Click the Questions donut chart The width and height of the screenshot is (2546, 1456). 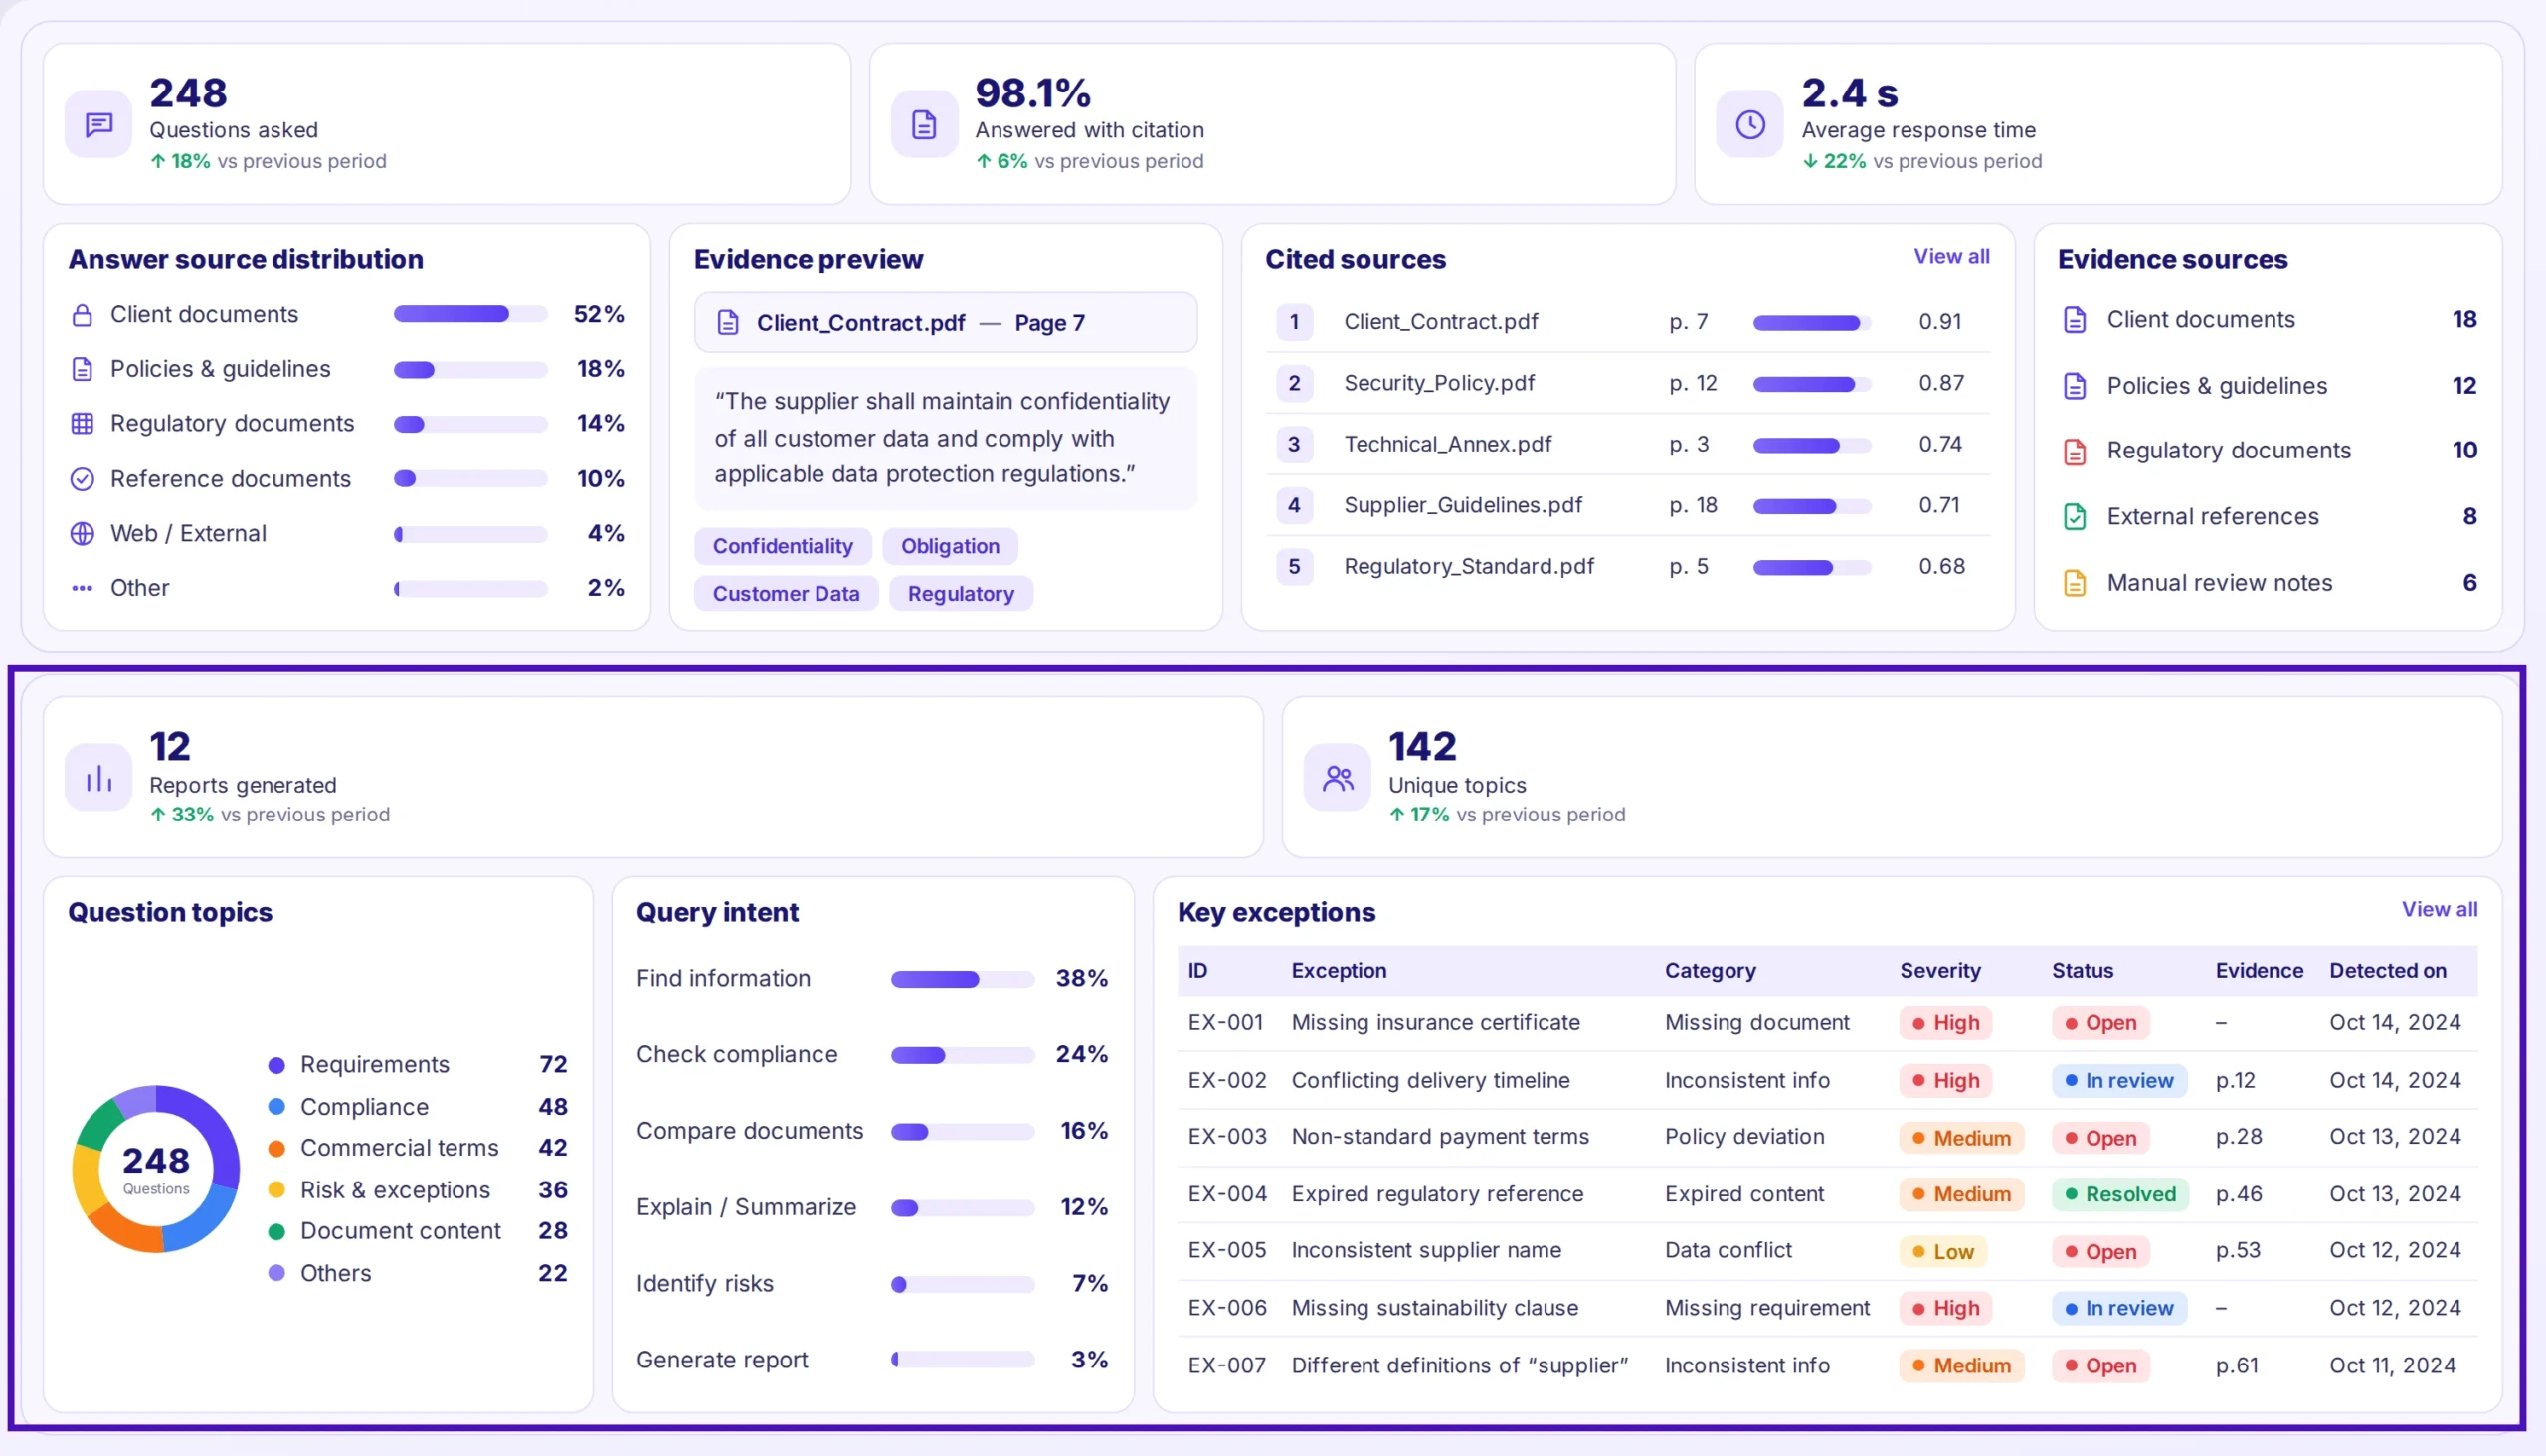(x=156, y=1168)
